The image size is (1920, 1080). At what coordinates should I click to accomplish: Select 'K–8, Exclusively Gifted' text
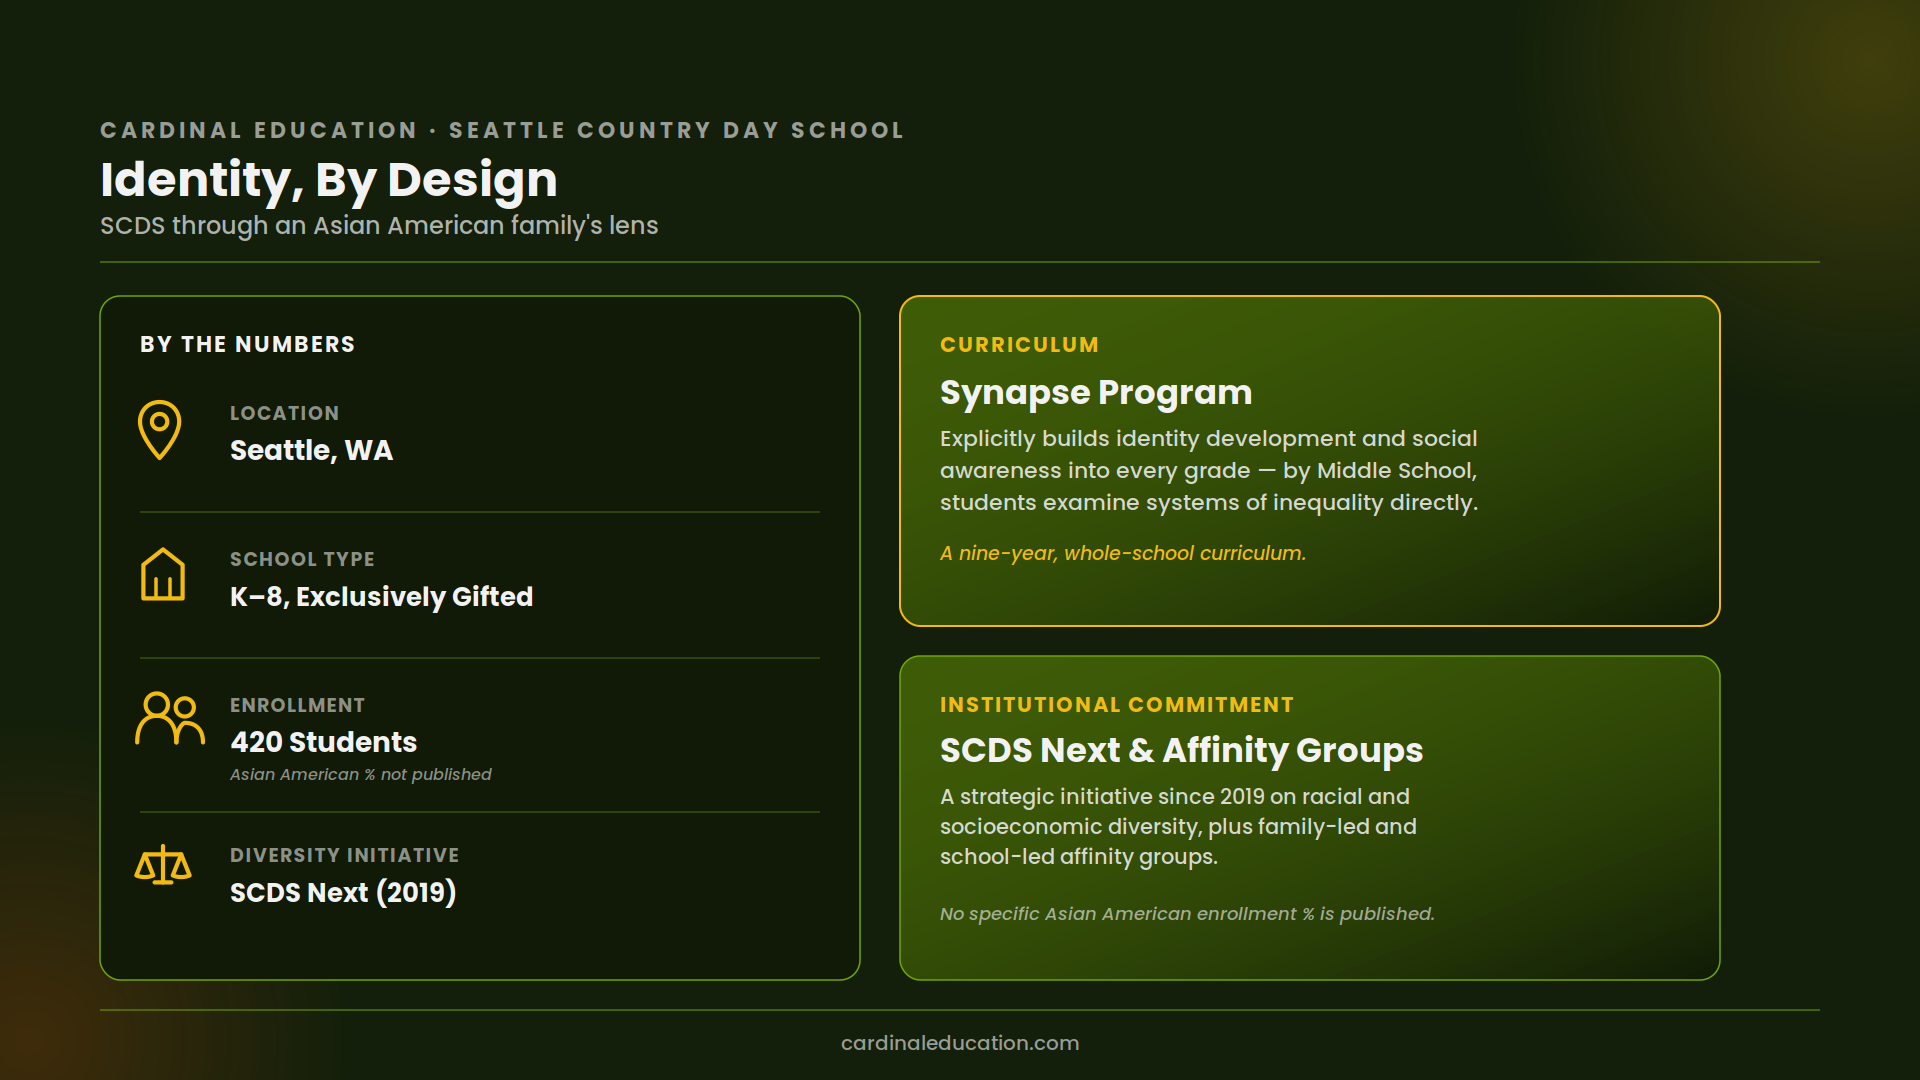[x=381, y=596]
